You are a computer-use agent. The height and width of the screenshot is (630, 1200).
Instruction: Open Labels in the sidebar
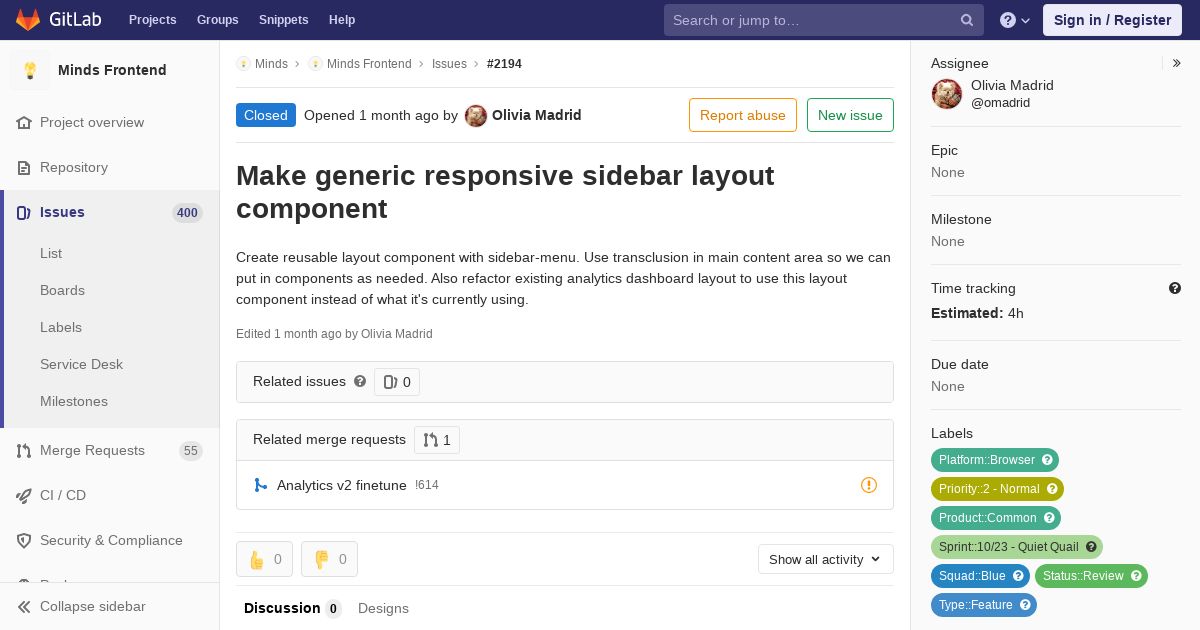coord(61,327)
